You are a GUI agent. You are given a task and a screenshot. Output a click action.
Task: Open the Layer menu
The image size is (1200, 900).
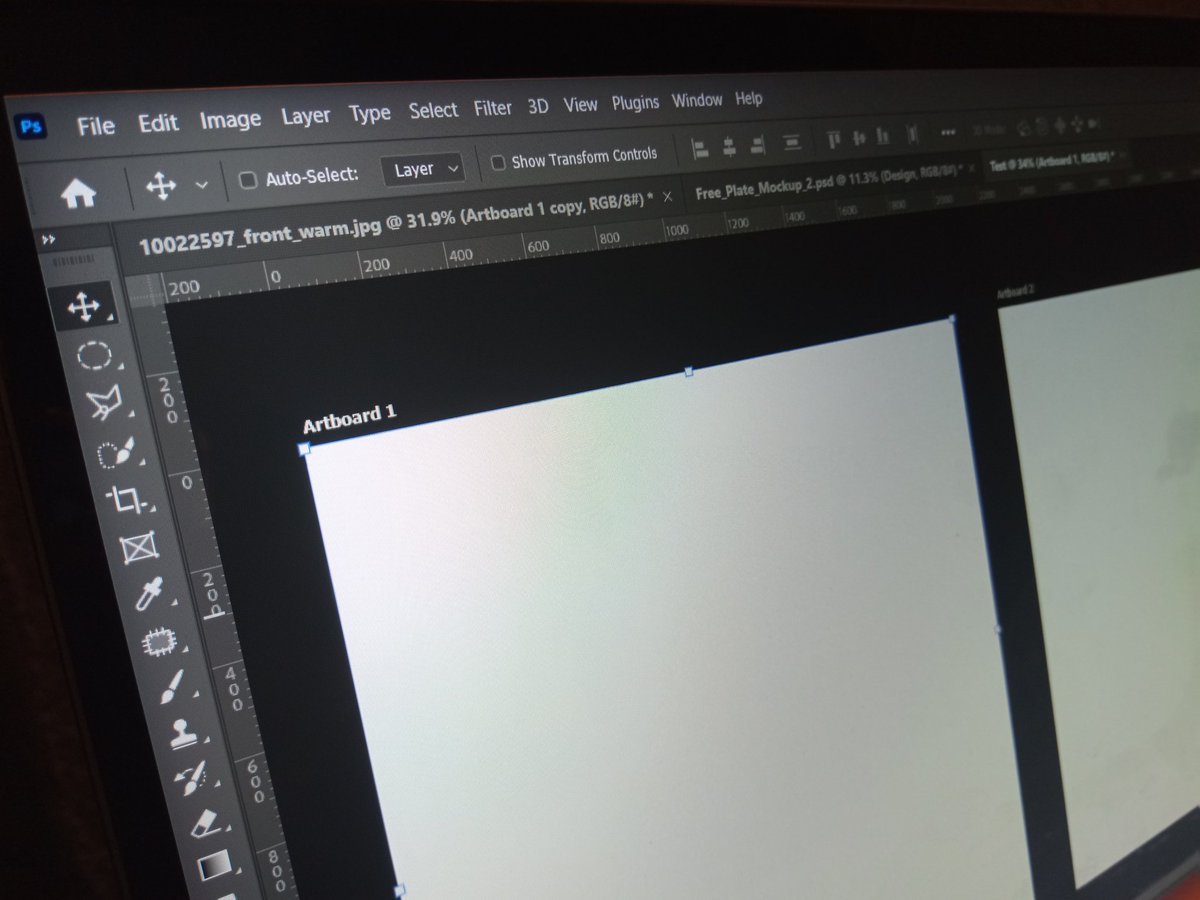pos(306,116)
